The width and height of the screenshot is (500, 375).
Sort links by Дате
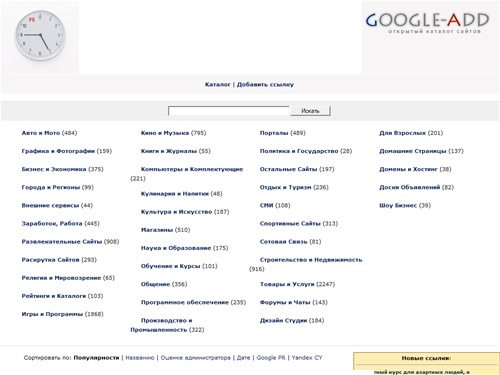[243, 358]
